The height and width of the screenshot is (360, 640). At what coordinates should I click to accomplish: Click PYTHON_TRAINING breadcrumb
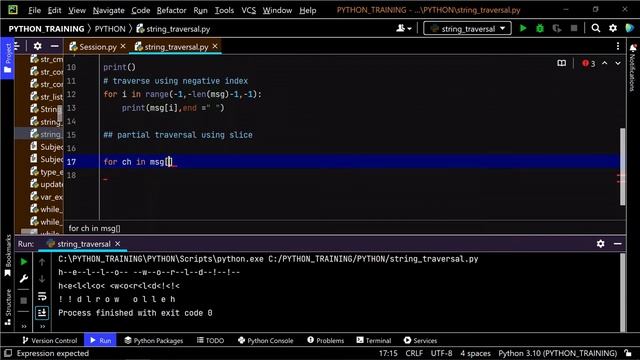coord(46,29)
